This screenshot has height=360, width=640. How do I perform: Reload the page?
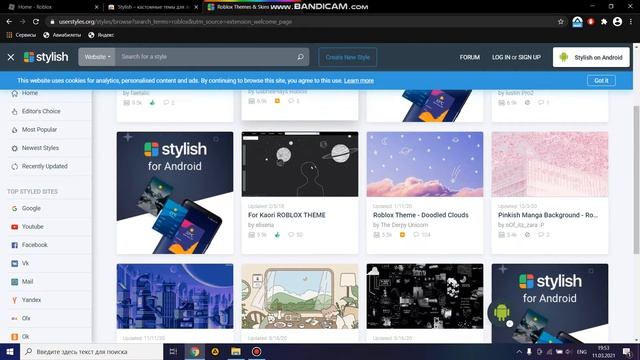coord(36,22)
